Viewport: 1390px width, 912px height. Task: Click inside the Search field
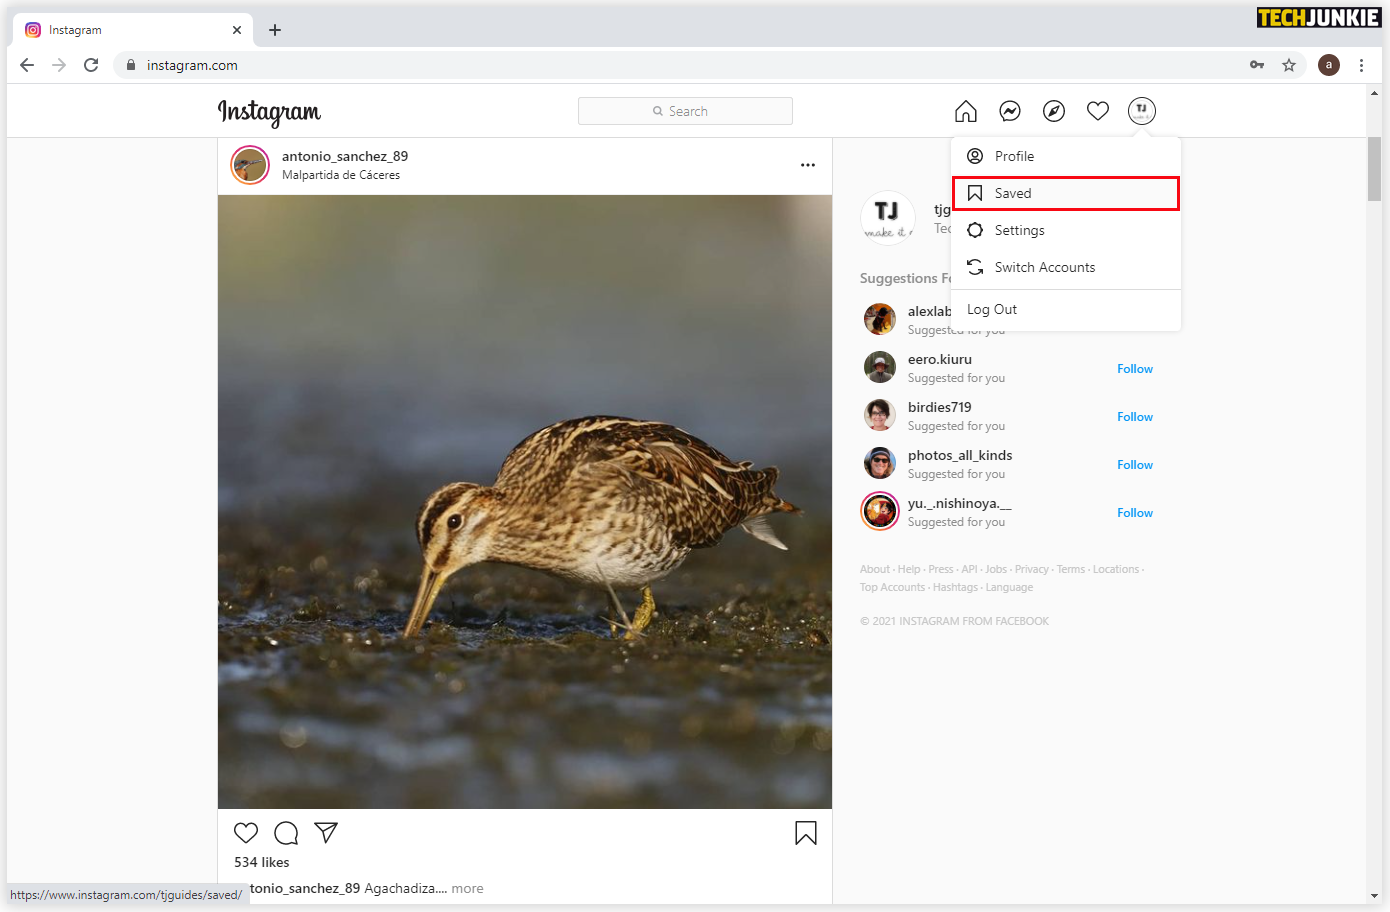[685, 110]
